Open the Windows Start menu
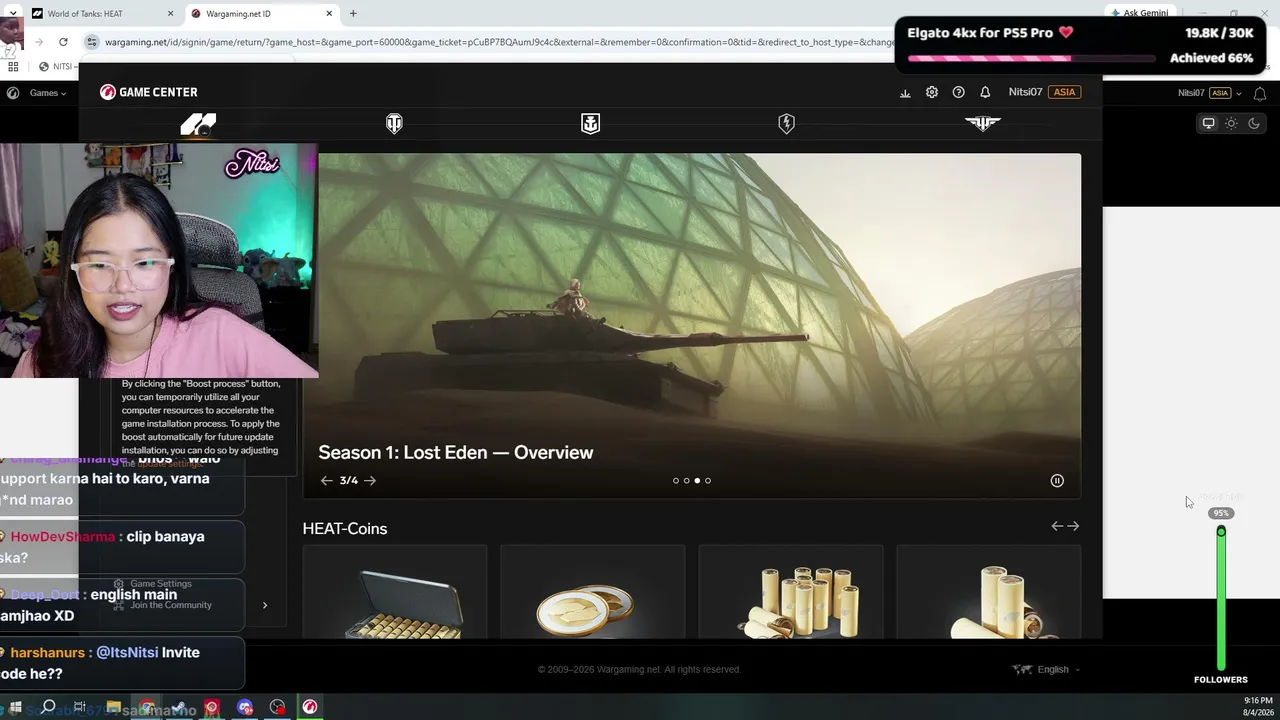Image resolution: width=1280 pixels, height=720 pixels. [15, 707]
